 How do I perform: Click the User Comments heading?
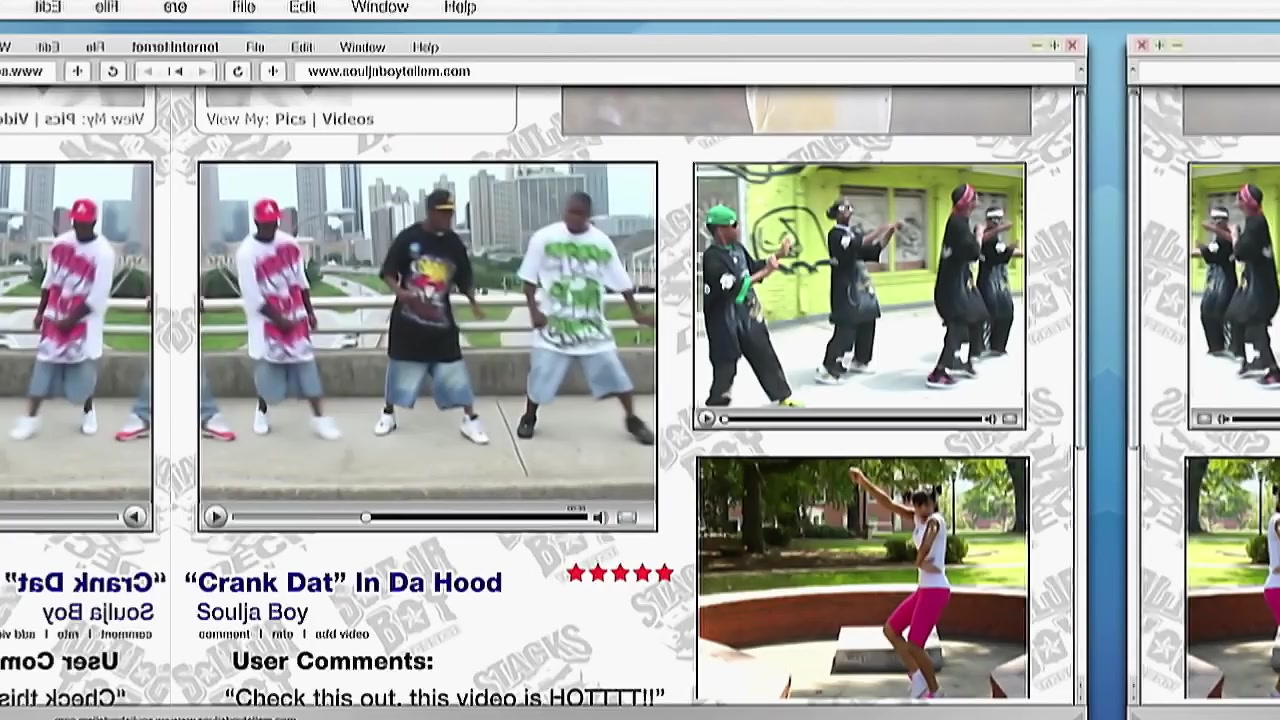click(x=333, y=661)
